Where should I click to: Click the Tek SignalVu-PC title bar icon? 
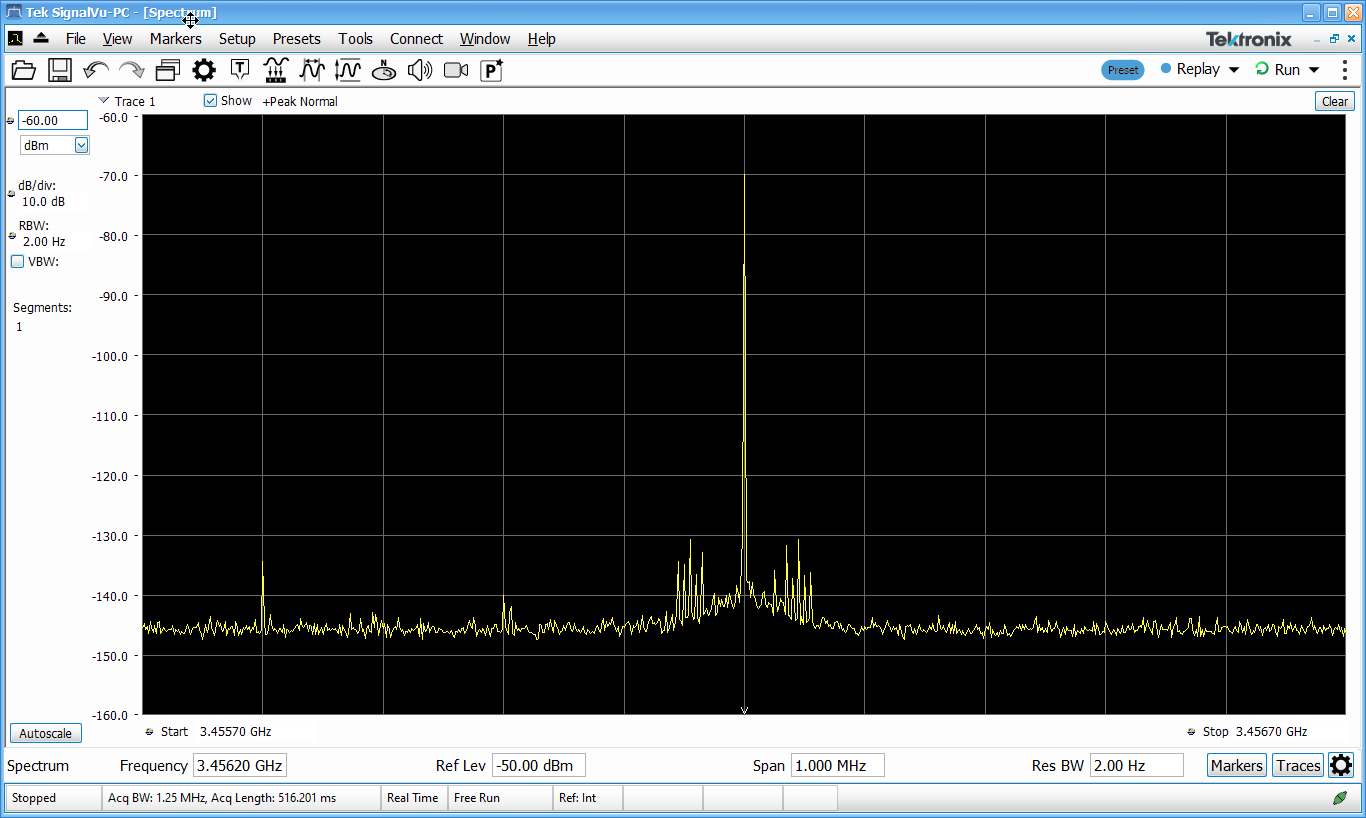click(13, 12)
